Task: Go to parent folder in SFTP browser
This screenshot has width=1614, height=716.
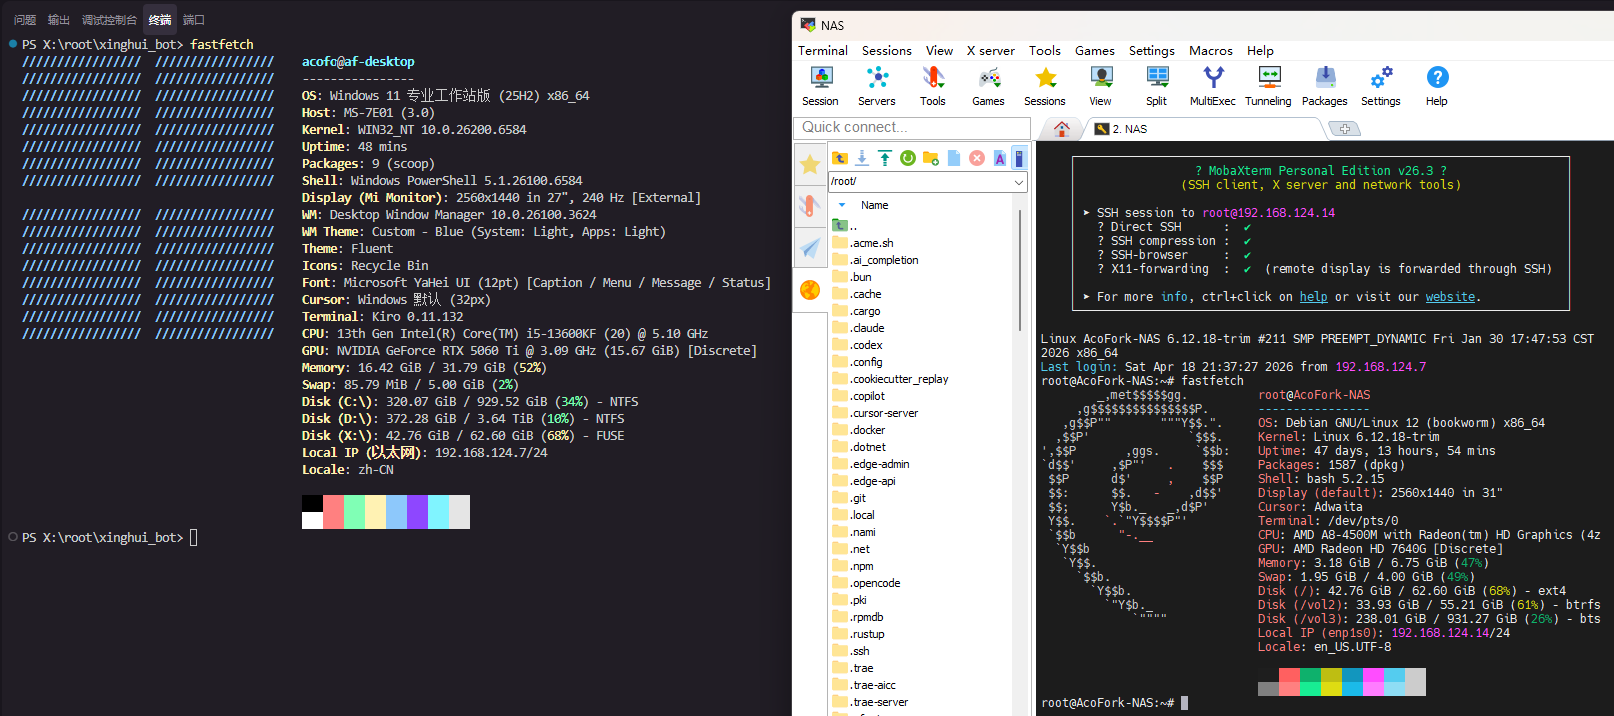Action: [x=840, y=158]
